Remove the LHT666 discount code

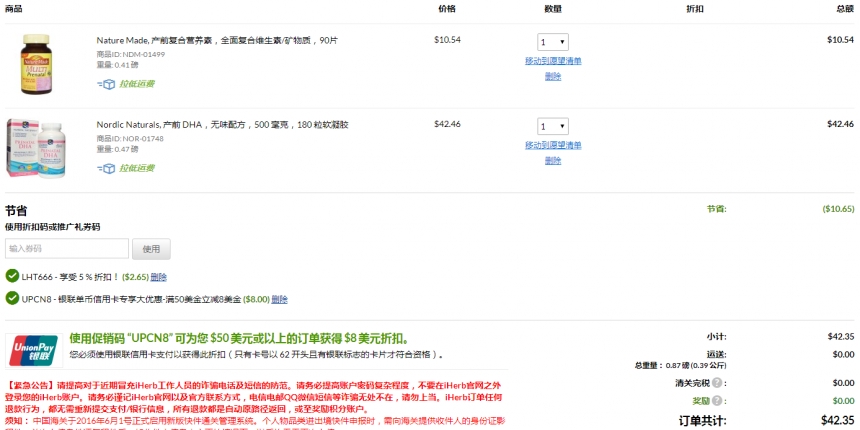pos(159,277)
